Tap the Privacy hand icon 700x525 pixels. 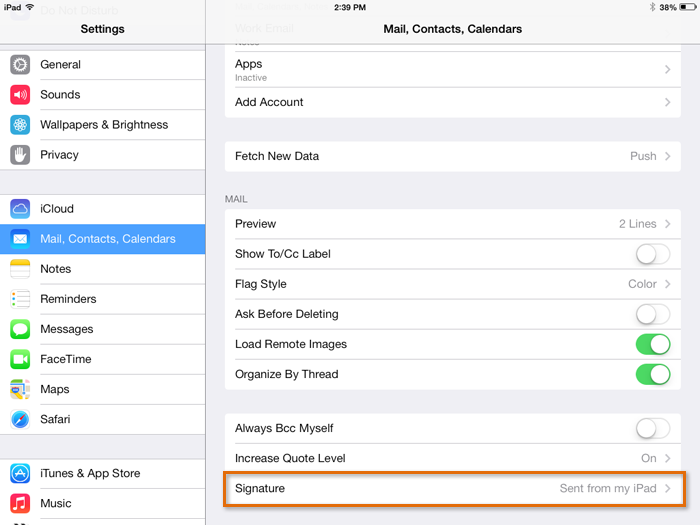pyautogui.click(x=20, y=155)
